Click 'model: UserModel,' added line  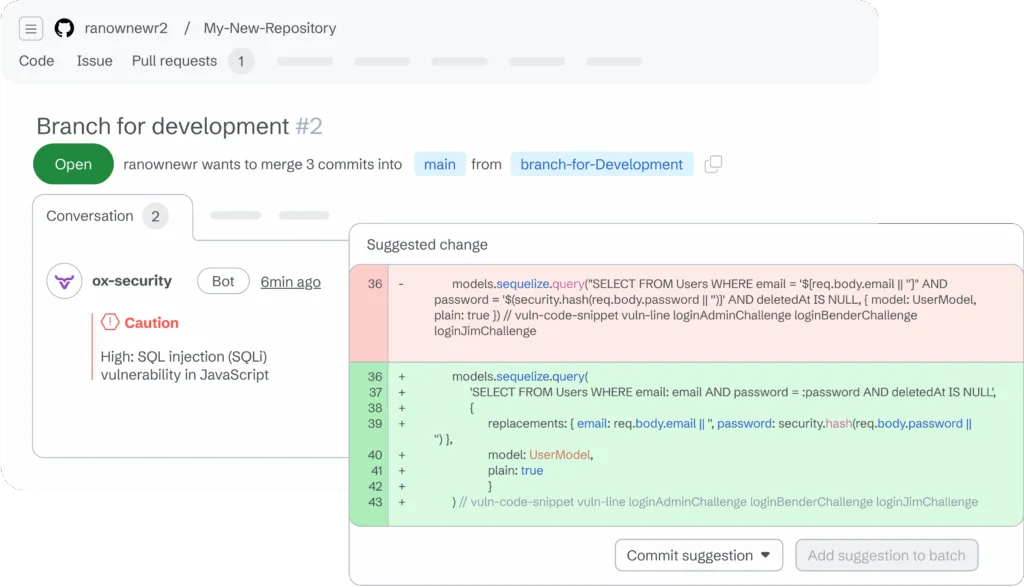pos(540,455)
